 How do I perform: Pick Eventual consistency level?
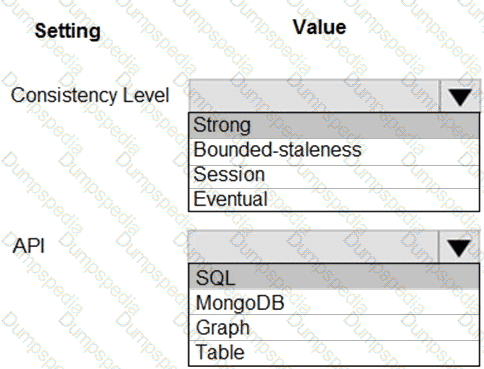point(334,199)
